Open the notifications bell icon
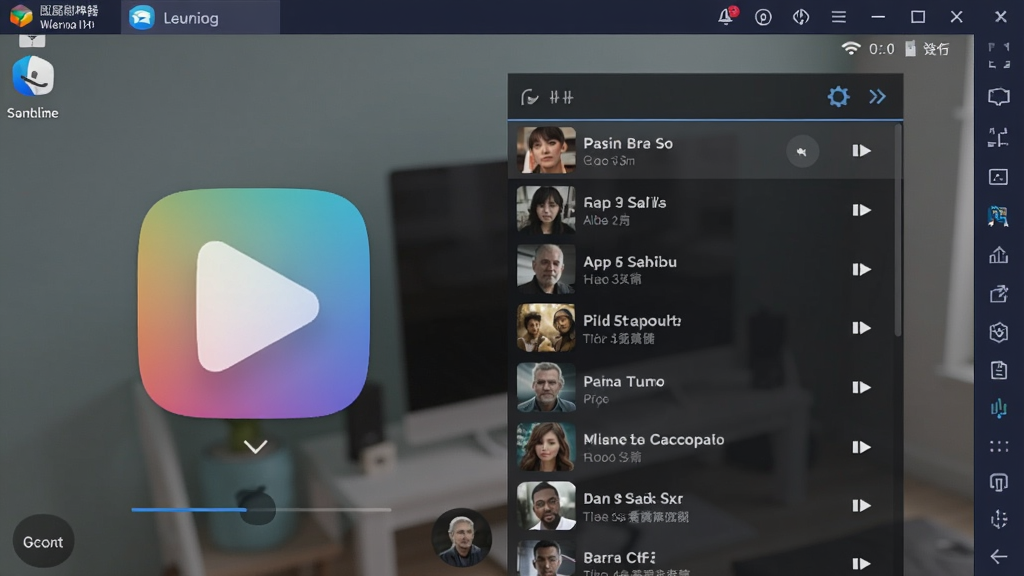Image resolution: width=1024 pixels, height=576 pixels. [726, 16]
